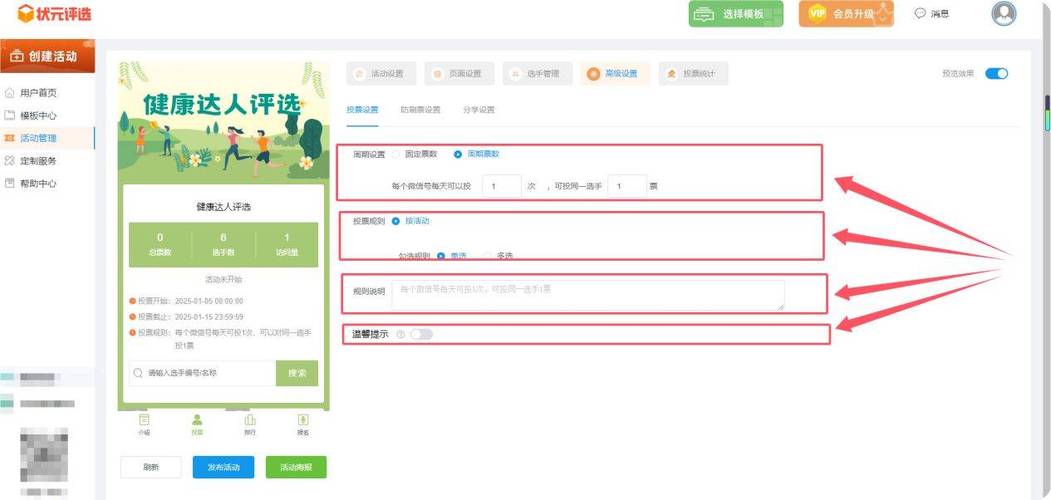Screen dimensions: 1051x500
Task: Click the 活动管理 sidebar icon
Action: [9, 138]
